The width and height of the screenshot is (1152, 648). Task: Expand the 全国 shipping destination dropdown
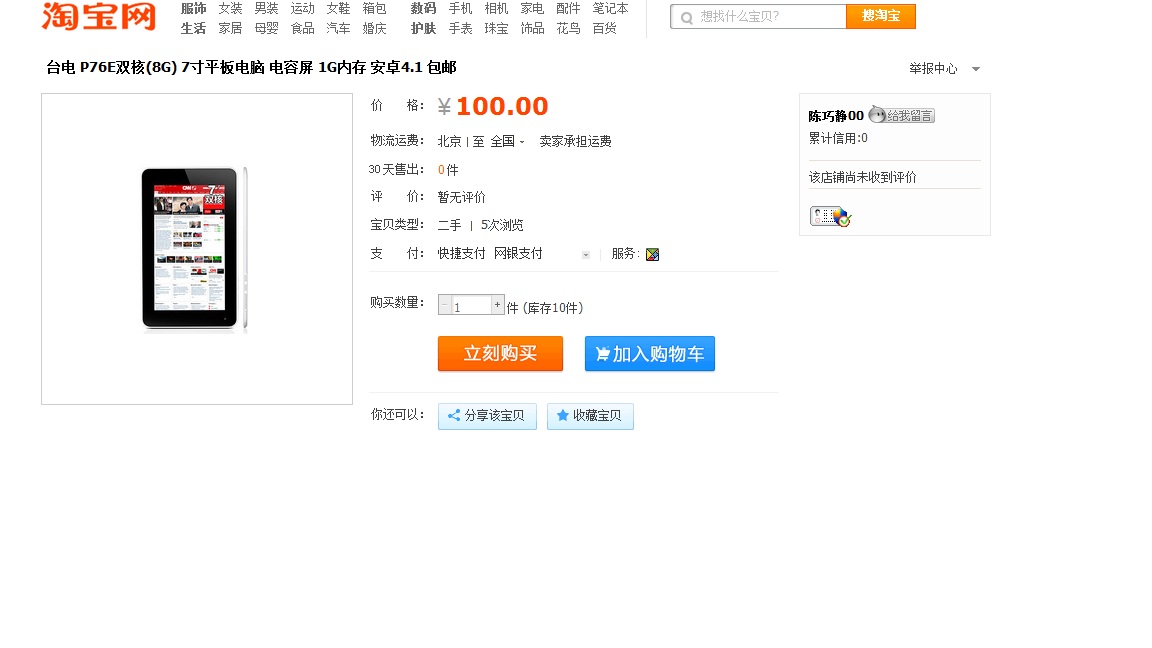(x=522, y=142)
